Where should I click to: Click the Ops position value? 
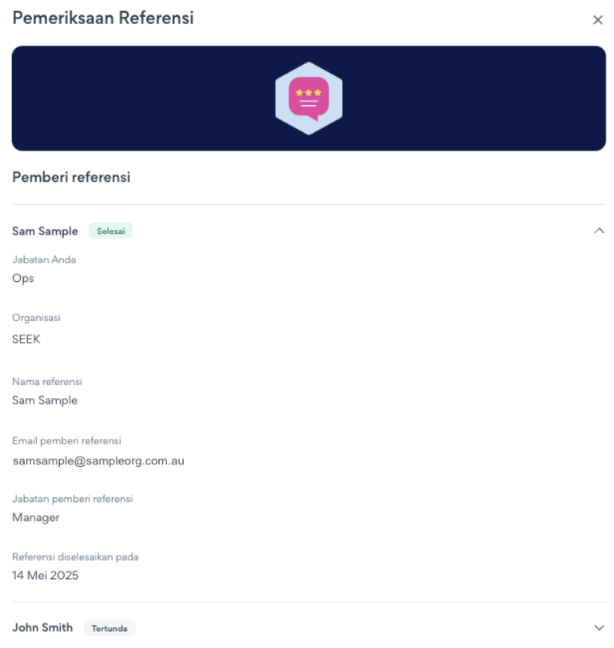point(23,279)
